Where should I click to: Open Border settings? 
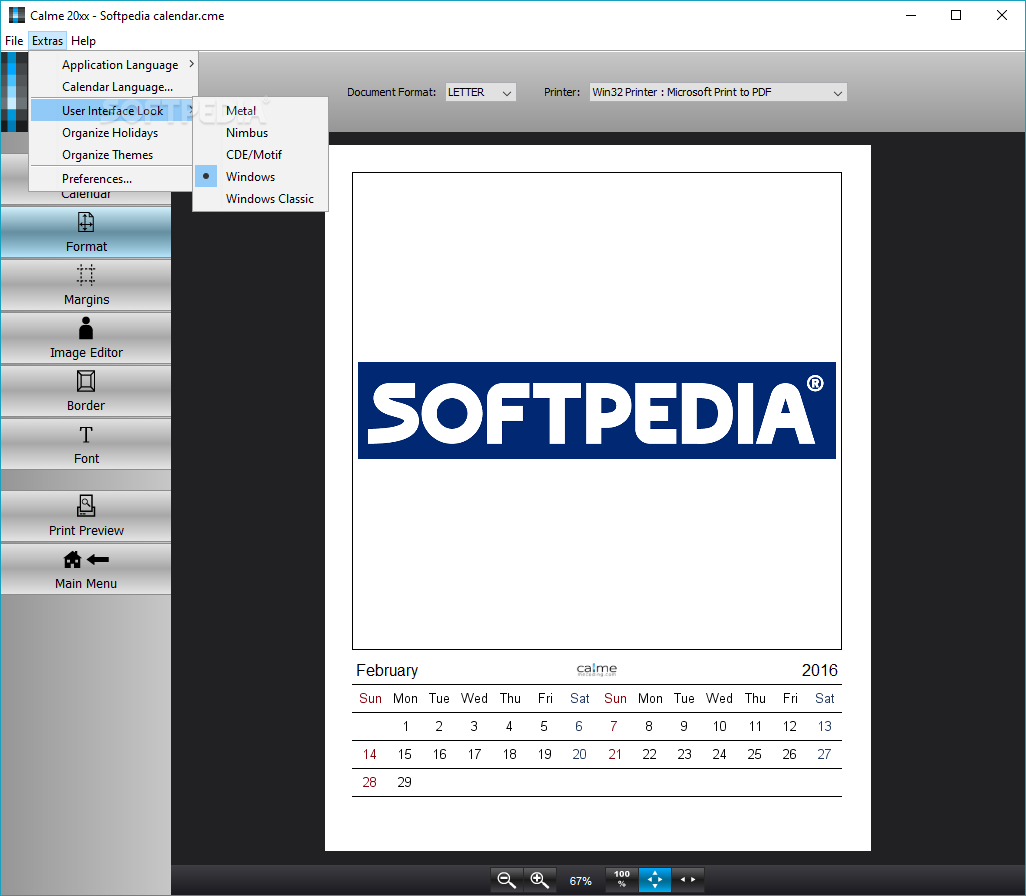[86, 391]
